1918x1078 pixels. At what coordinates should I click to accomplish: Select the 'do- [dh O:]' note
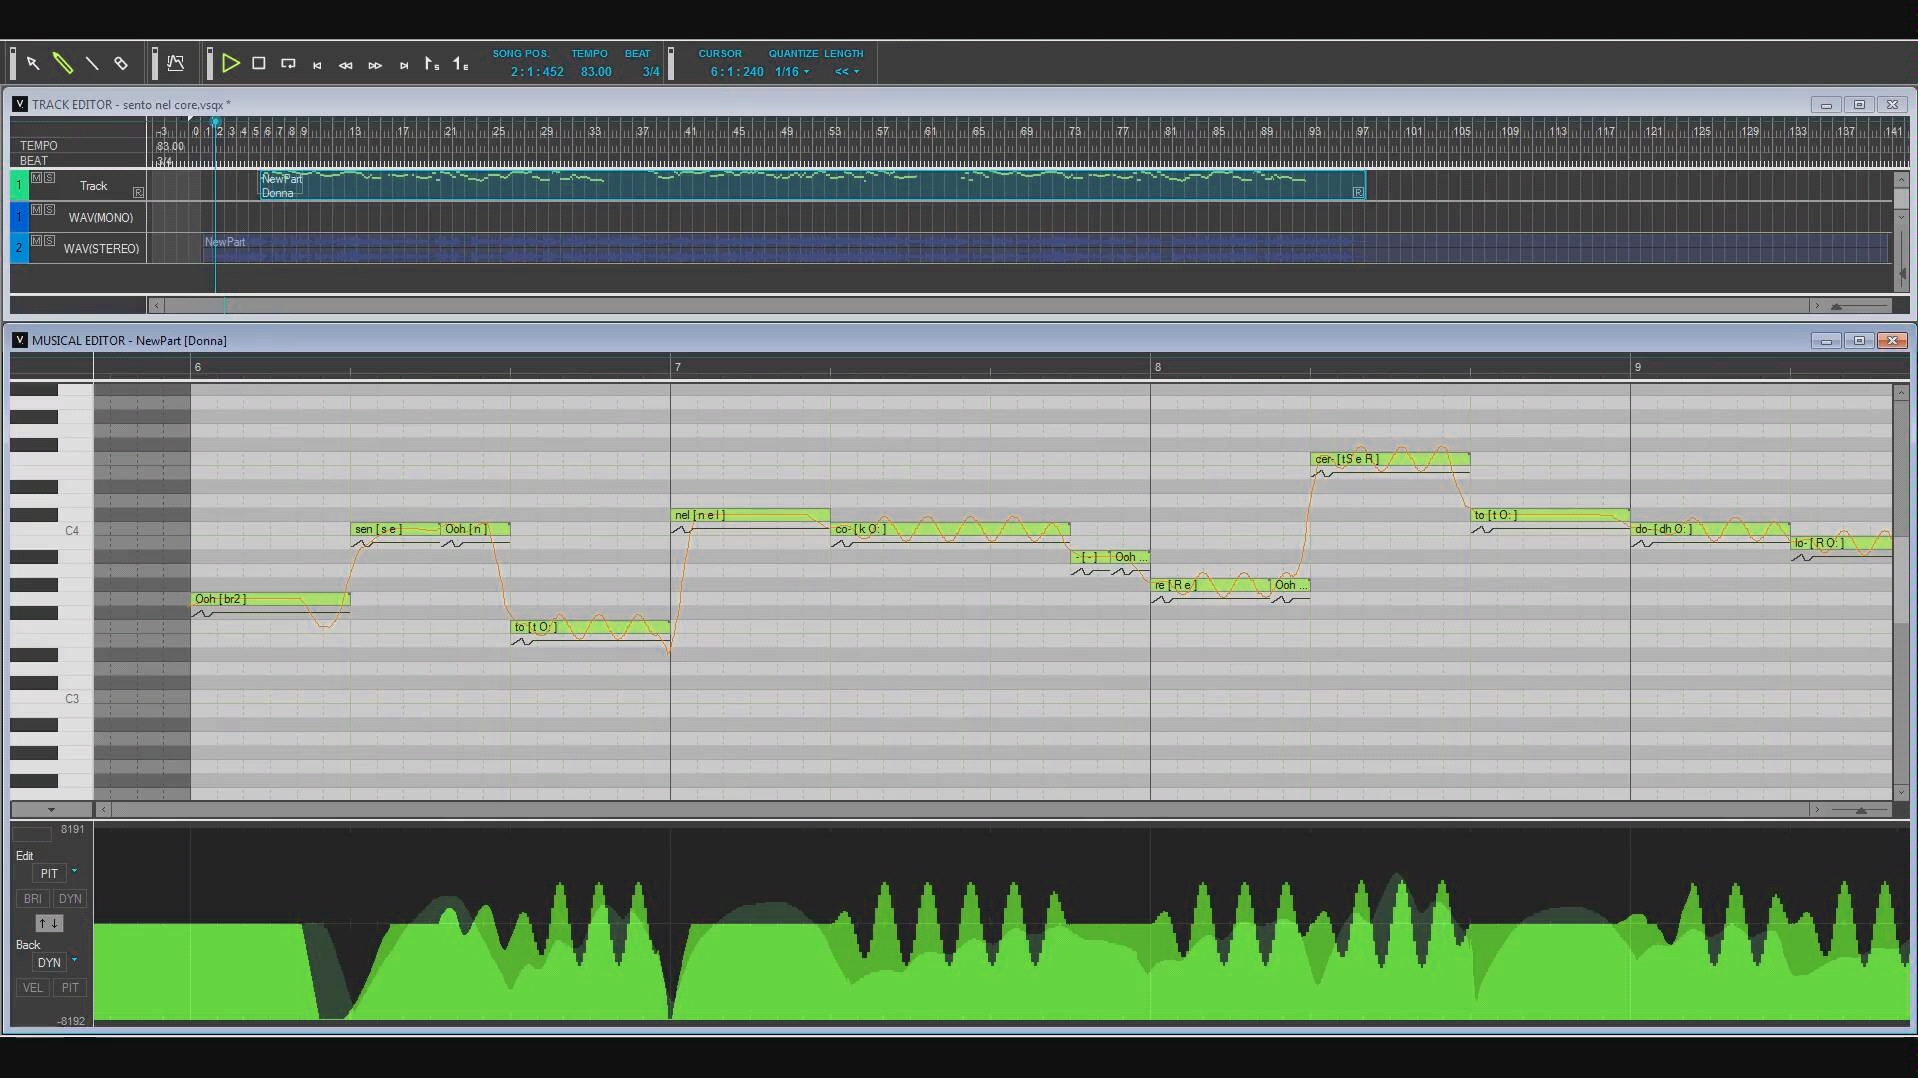pos(1710,530)
